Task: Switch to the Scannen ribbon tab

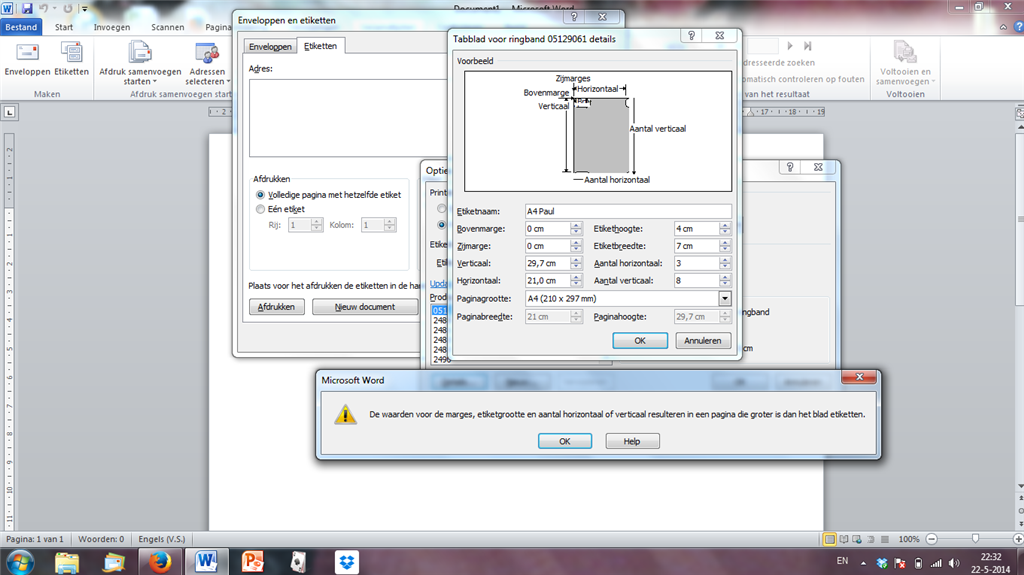Action: click(x=168, y=27)
